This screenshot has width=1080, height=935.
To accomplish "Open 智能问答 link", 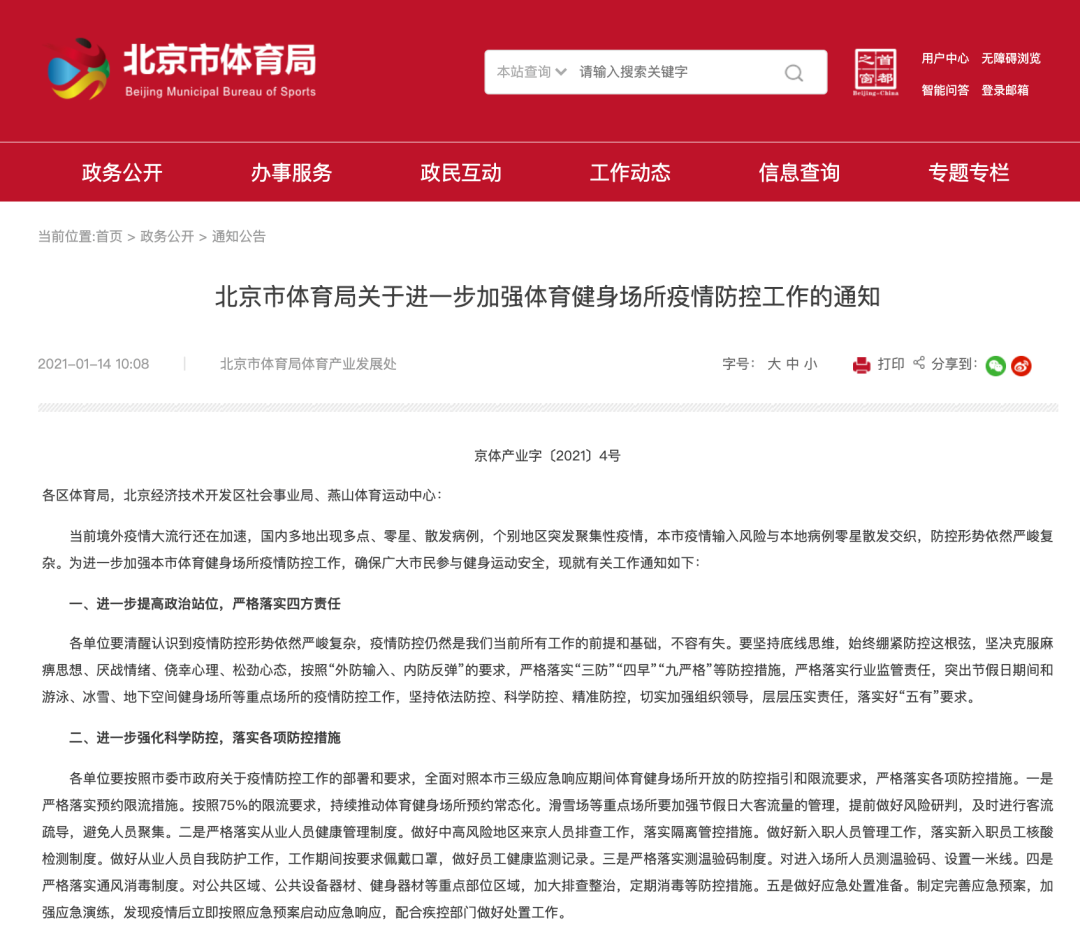I will pyautogui.click(x=945, y=90).
